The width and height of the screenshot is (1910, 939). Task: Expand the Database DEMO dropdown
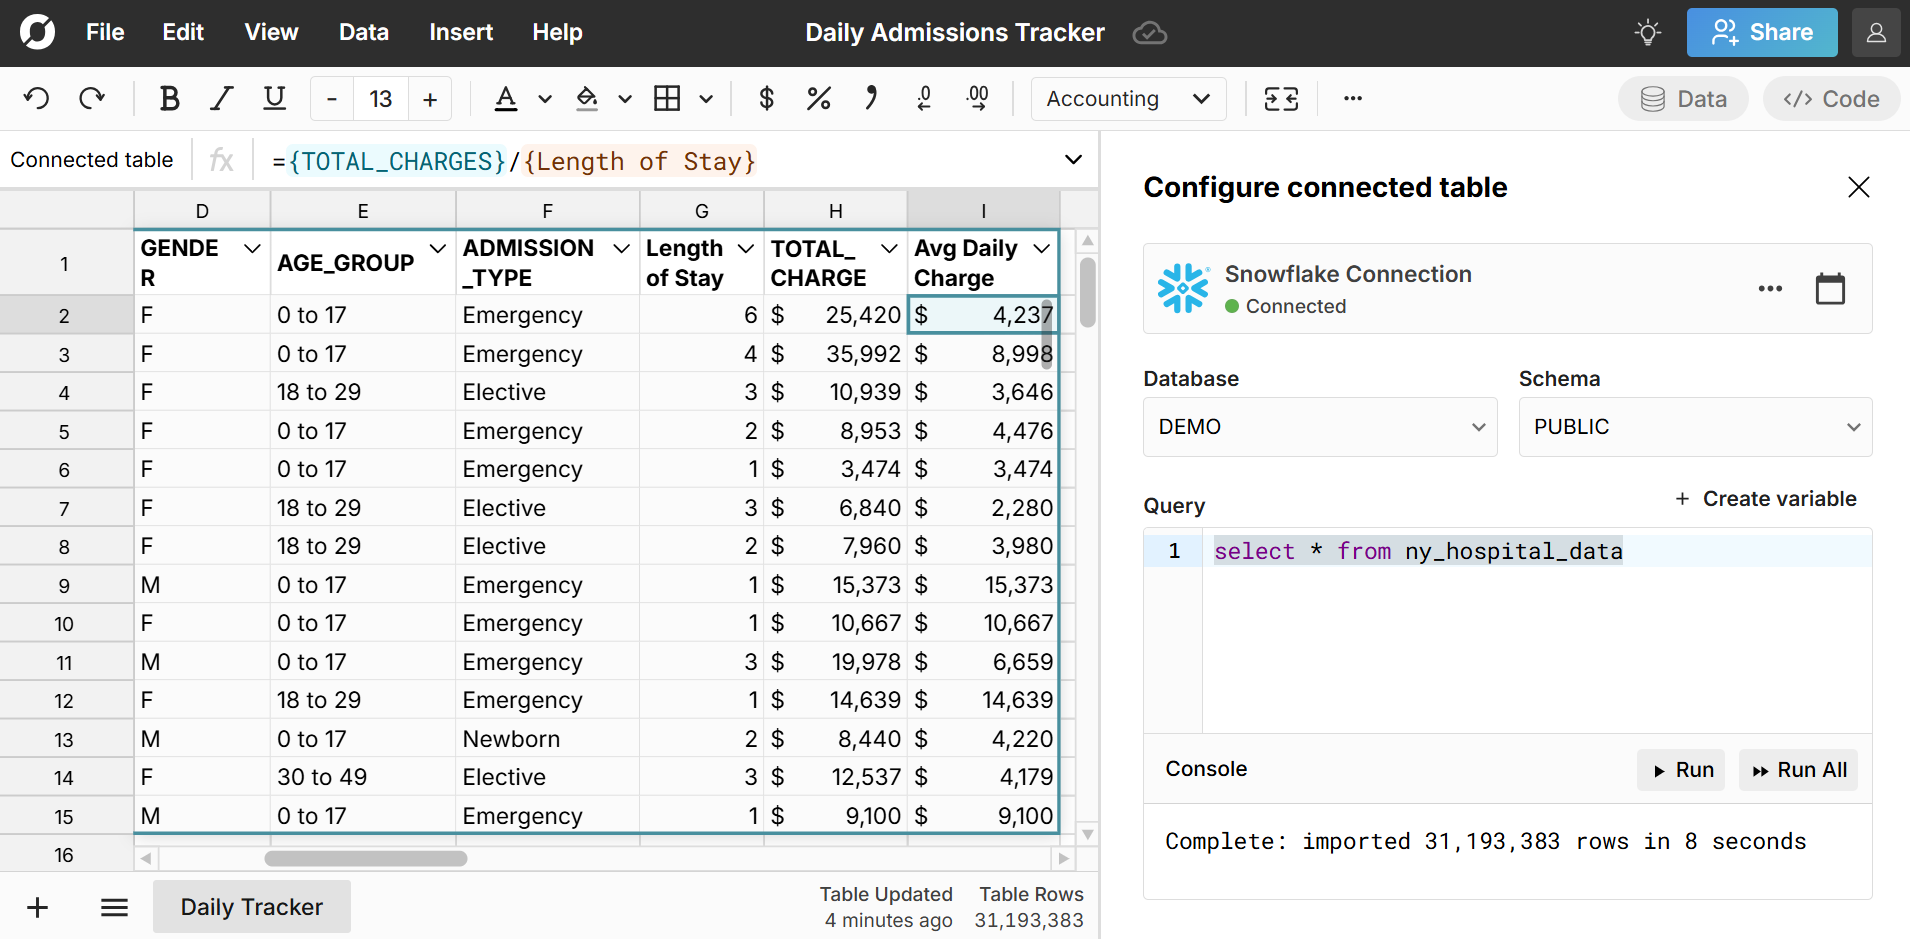1319,427
